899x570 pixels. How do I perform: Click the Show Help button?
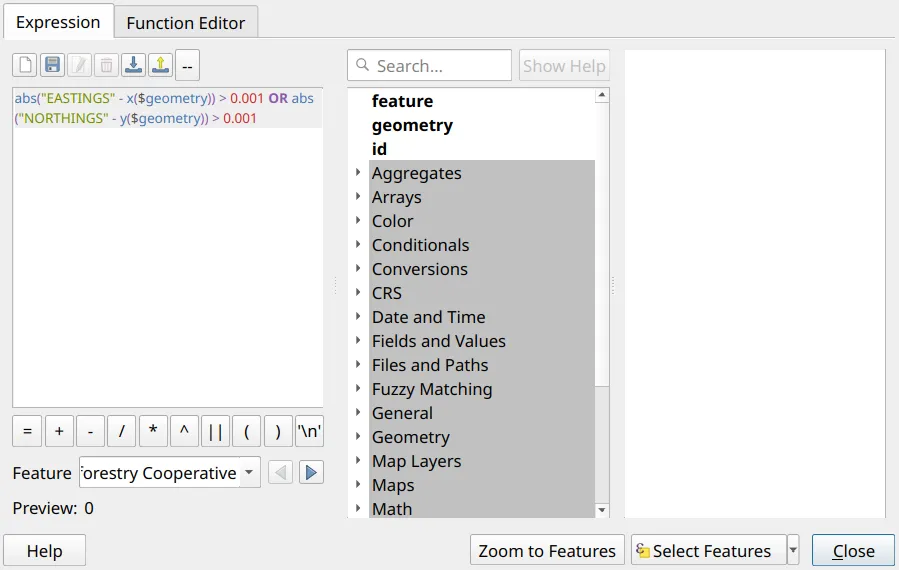(564, 65)
